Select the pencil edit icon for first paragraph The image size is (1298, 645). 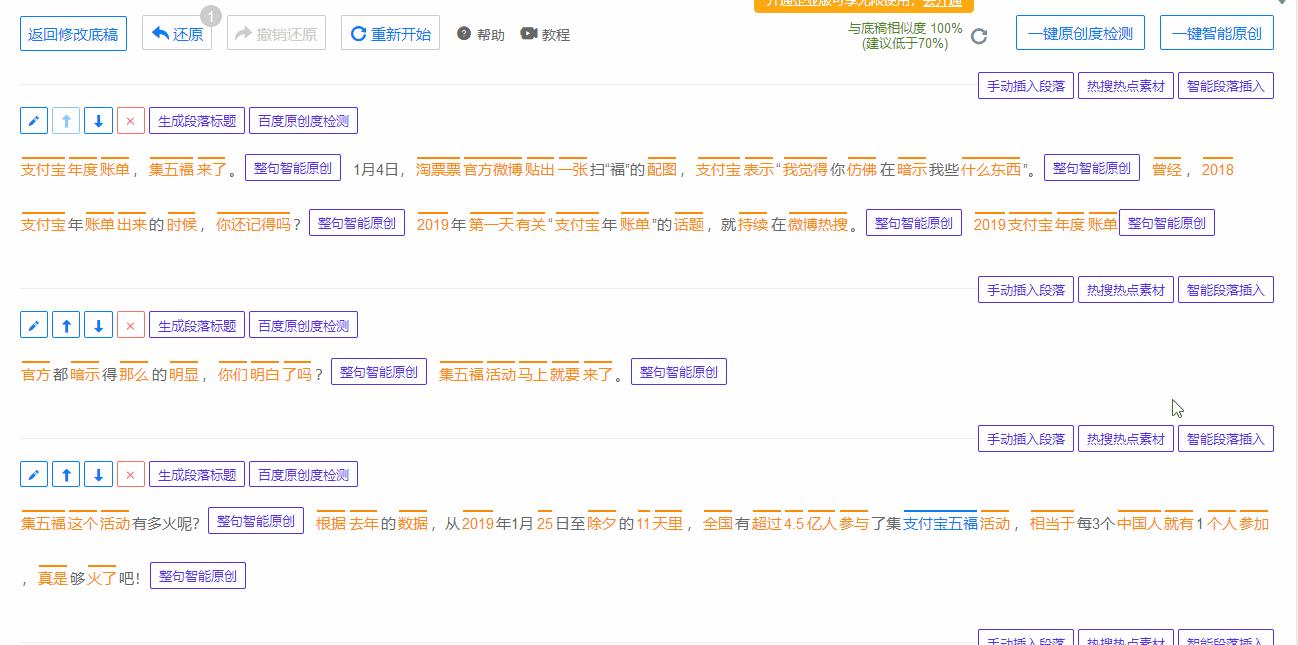pyautogui.click(x=34, y=121)
